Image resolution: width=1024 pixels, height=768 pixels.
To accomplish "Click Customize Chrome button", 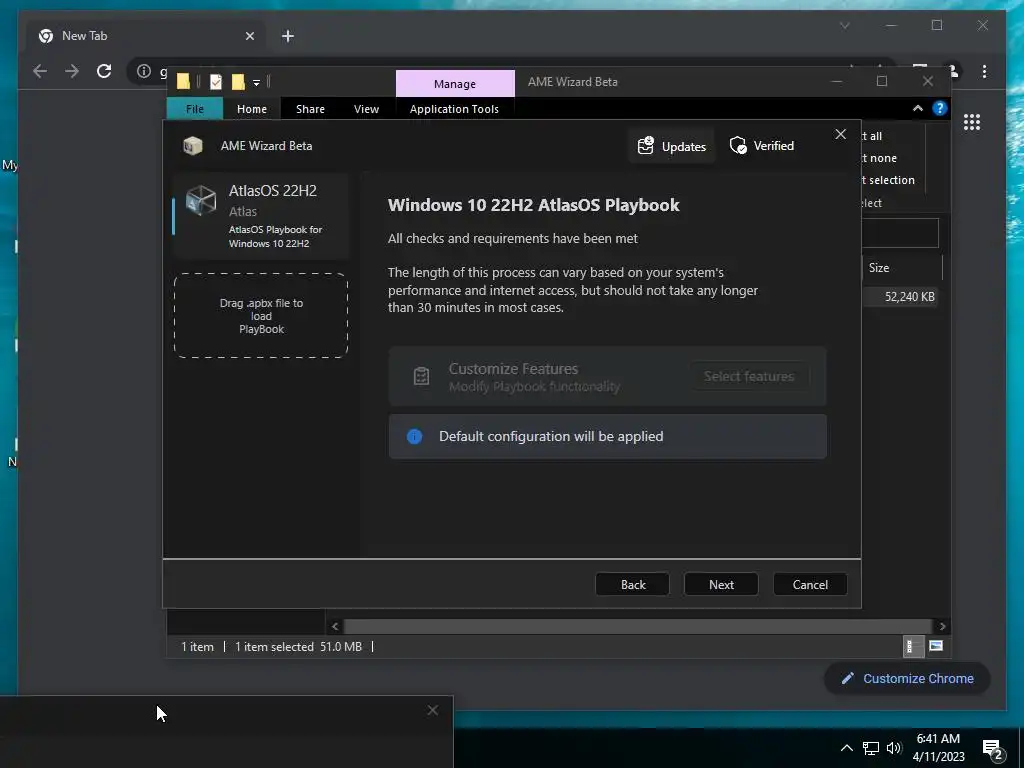I will (907, 679).
